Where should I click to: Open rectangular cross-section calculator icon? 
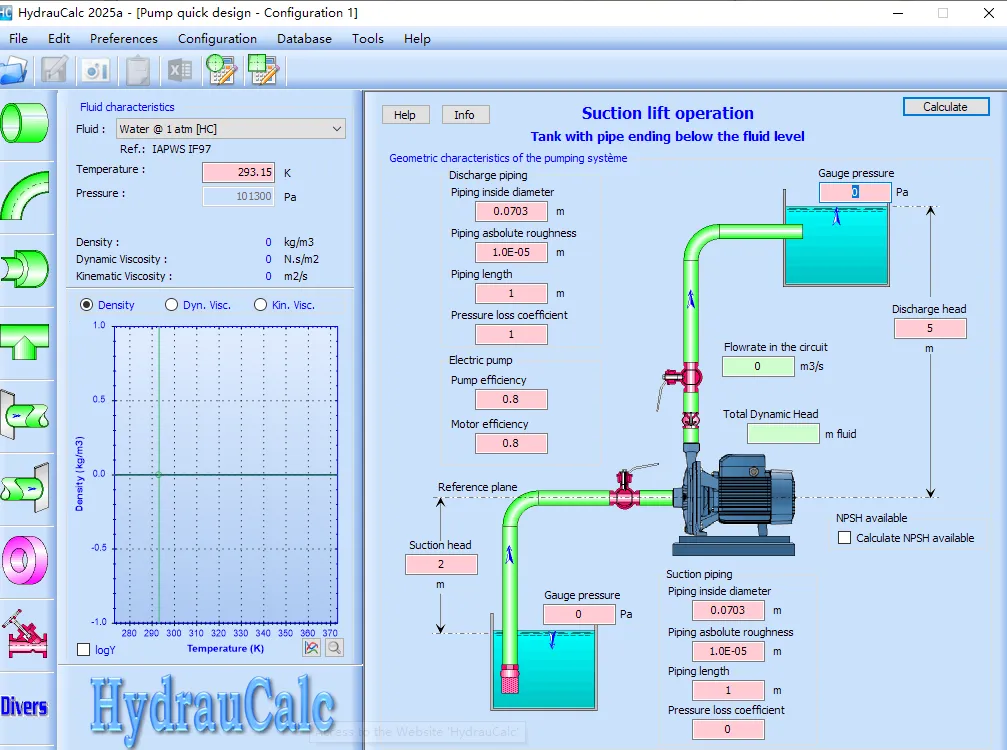pyautogui.click(x=263, y=70)
